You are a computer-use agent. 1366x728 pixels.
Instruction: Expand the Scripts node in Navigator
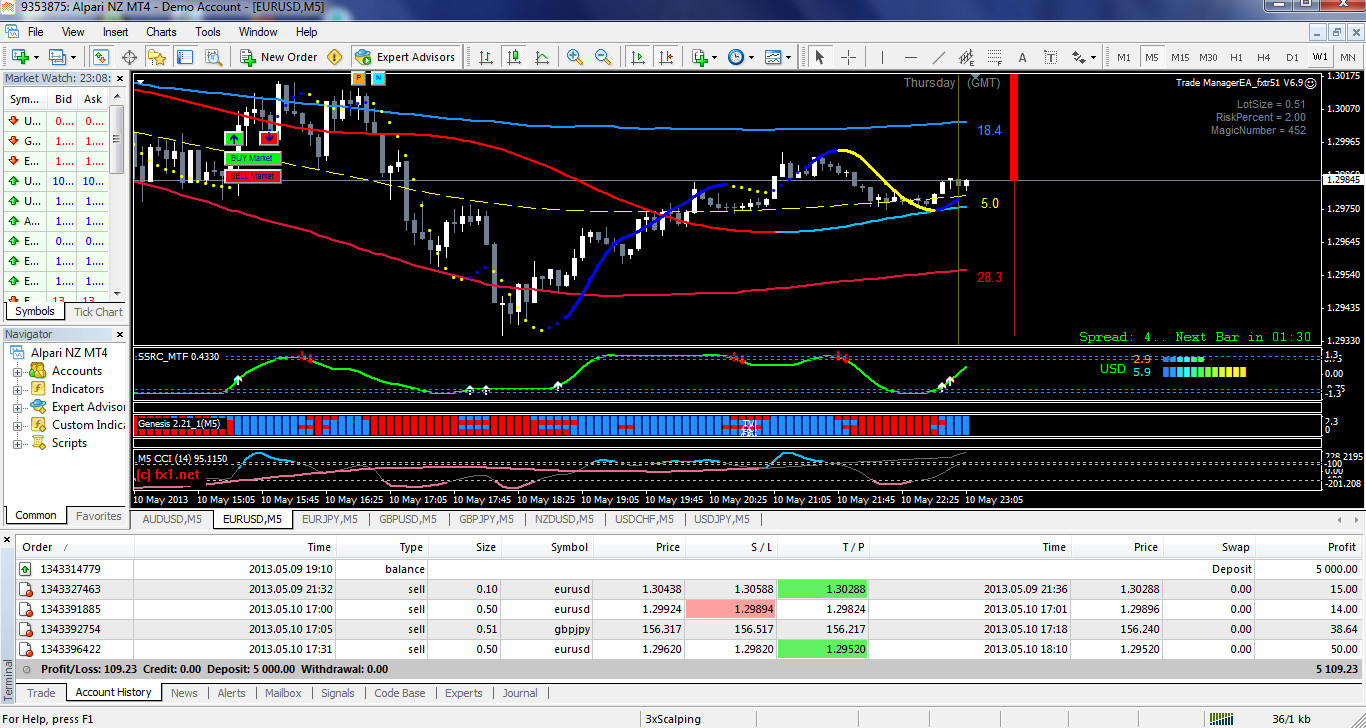point(17,443)
